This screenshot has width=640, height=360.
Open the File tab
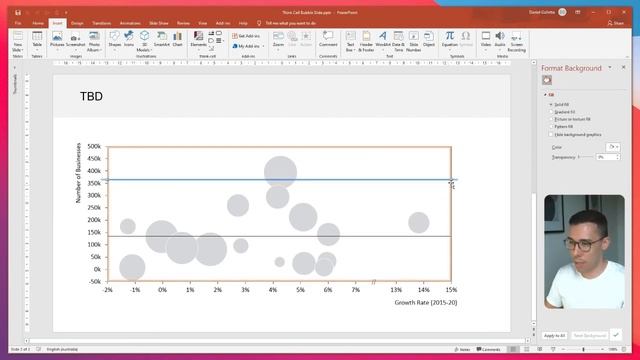tap(18, 23)
